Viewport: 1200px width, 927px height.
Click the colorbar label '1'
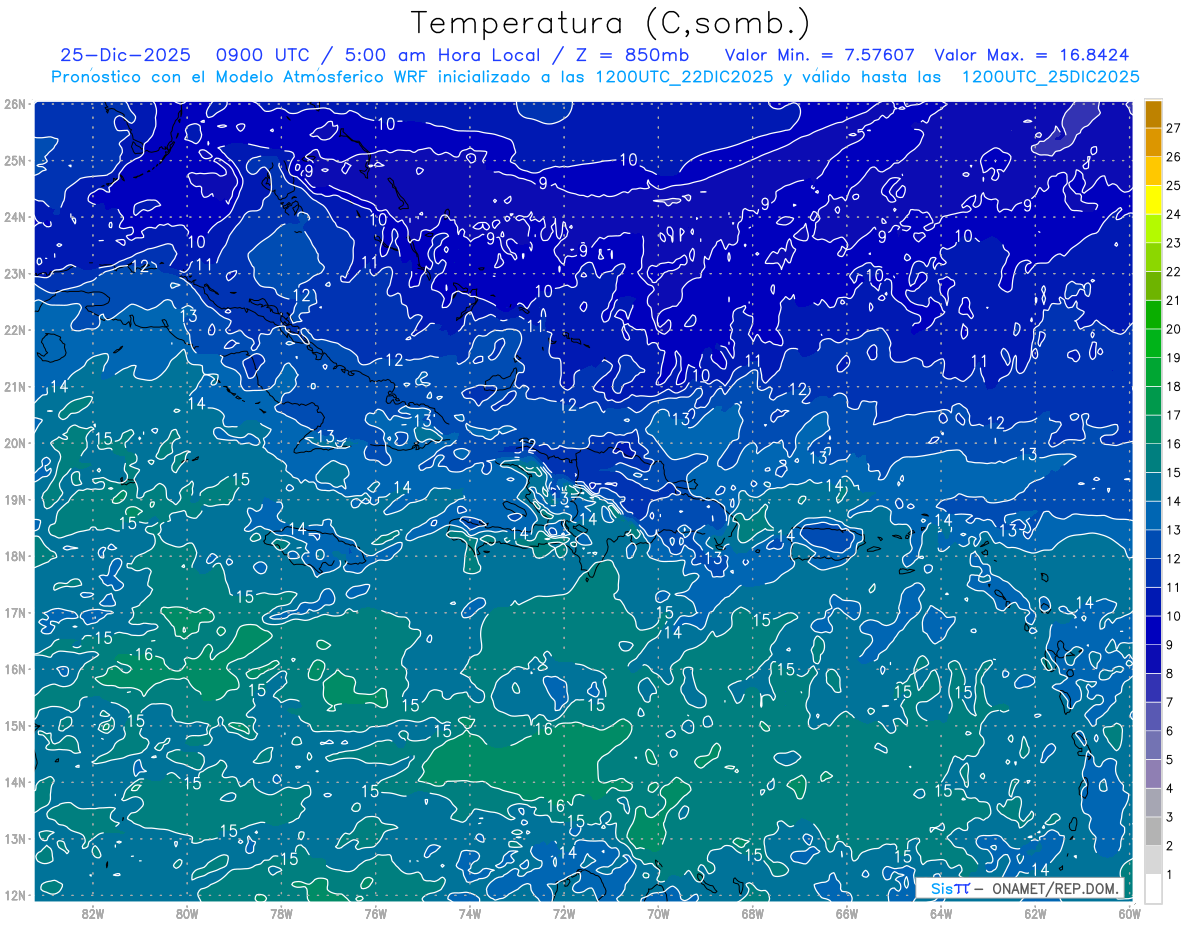point(1170,874)
